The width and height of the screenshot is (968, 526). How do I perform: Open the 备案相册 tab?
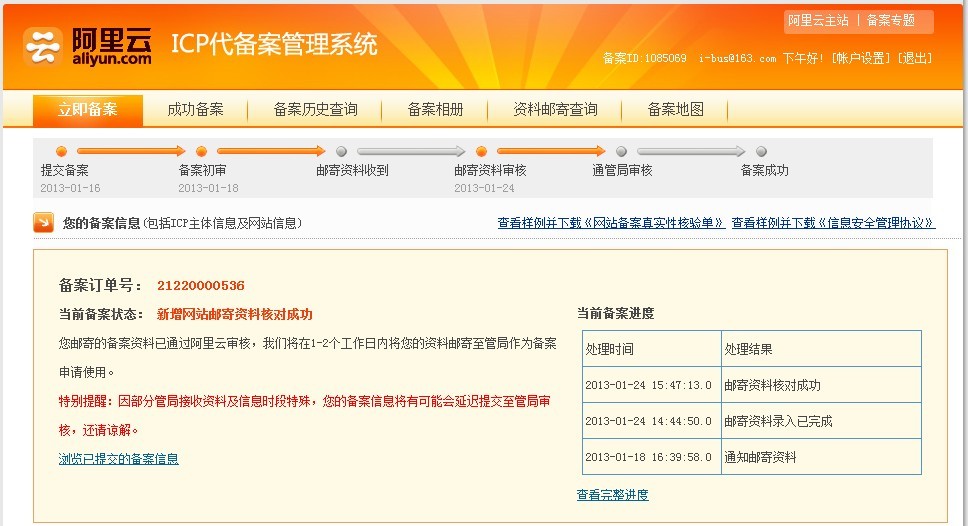click(435, 110)
